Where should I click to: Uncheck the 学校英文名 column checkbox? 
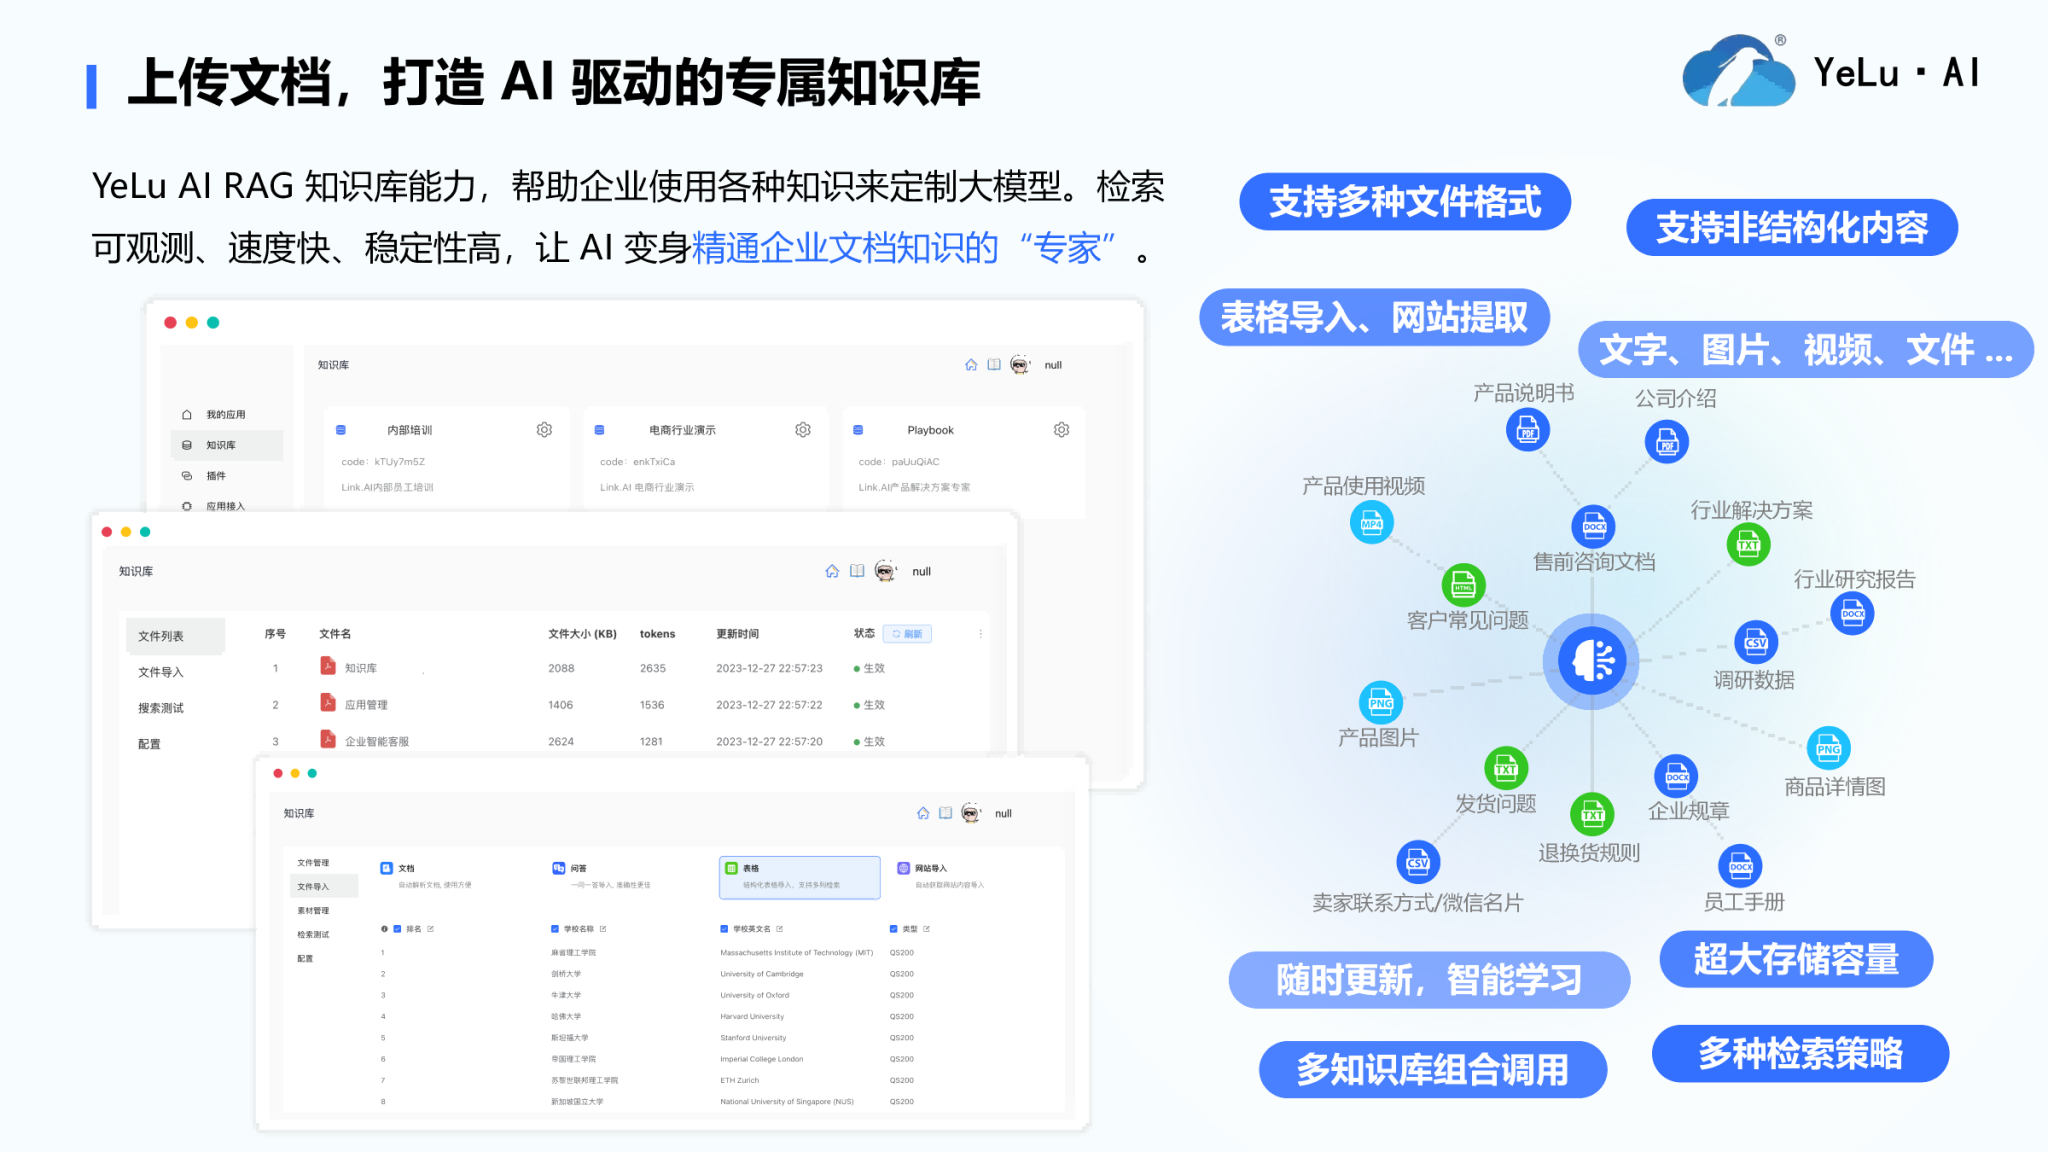pos(724,929)
